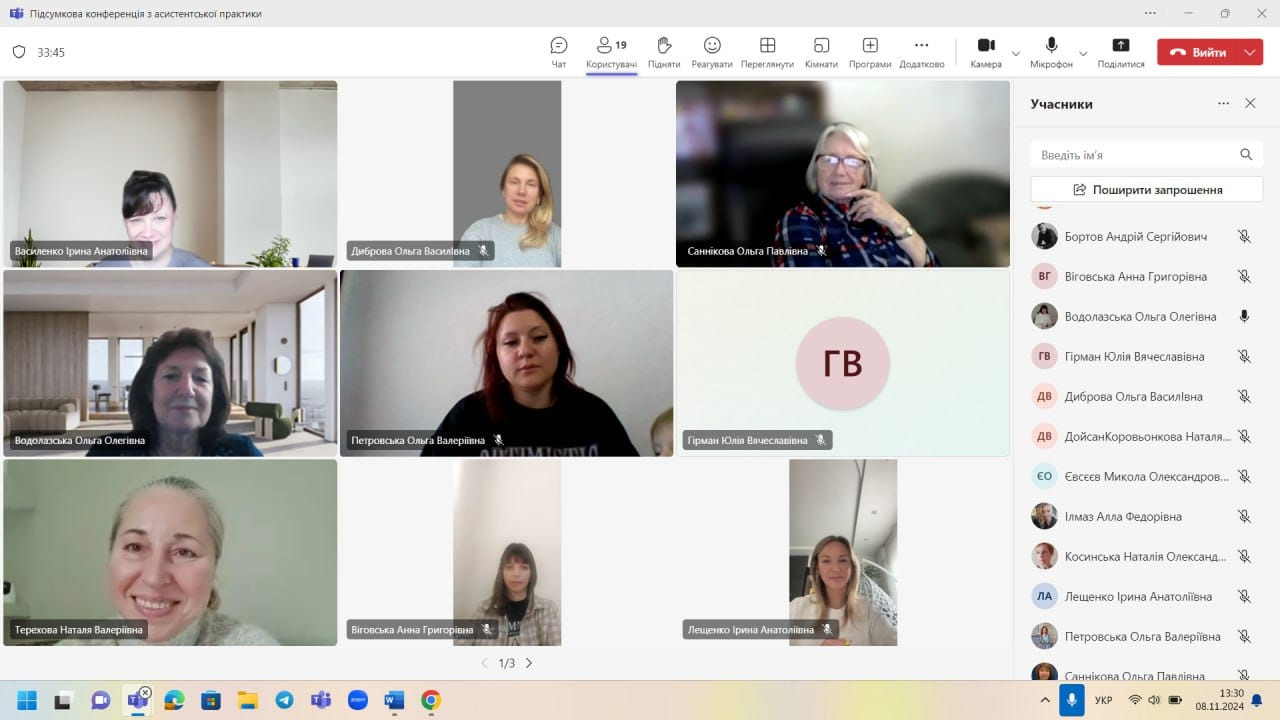Open the Додатково more actions menu

point(921,52)
